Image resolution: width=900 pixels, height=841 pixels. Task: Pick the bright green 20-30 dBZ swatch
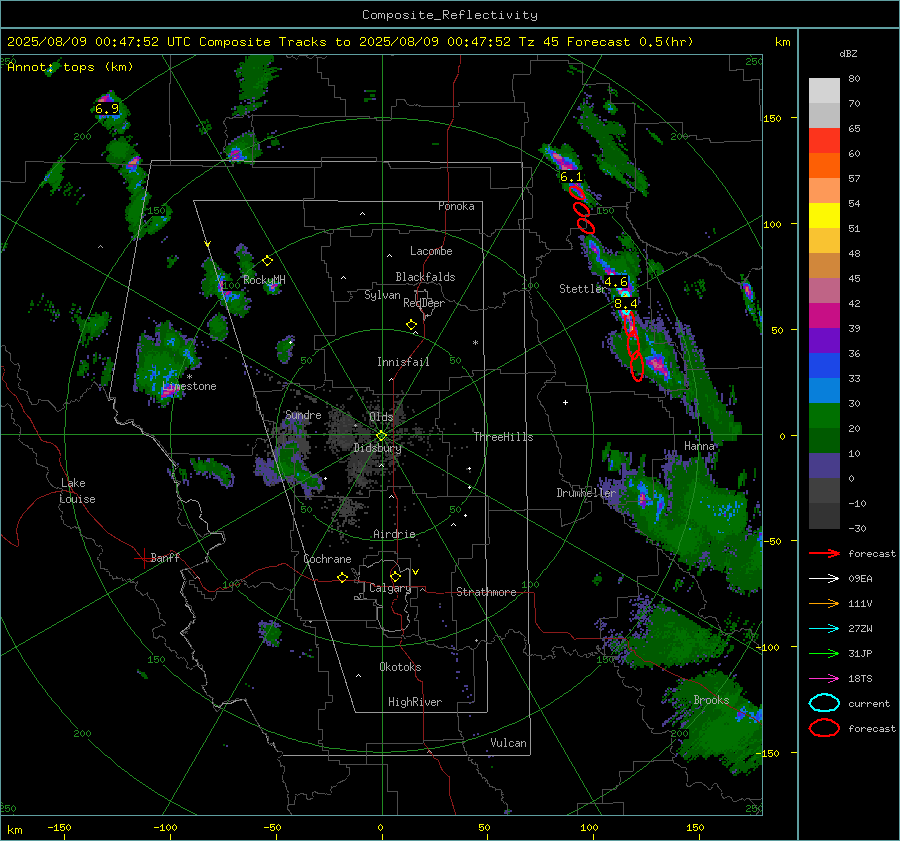point(824,416)
